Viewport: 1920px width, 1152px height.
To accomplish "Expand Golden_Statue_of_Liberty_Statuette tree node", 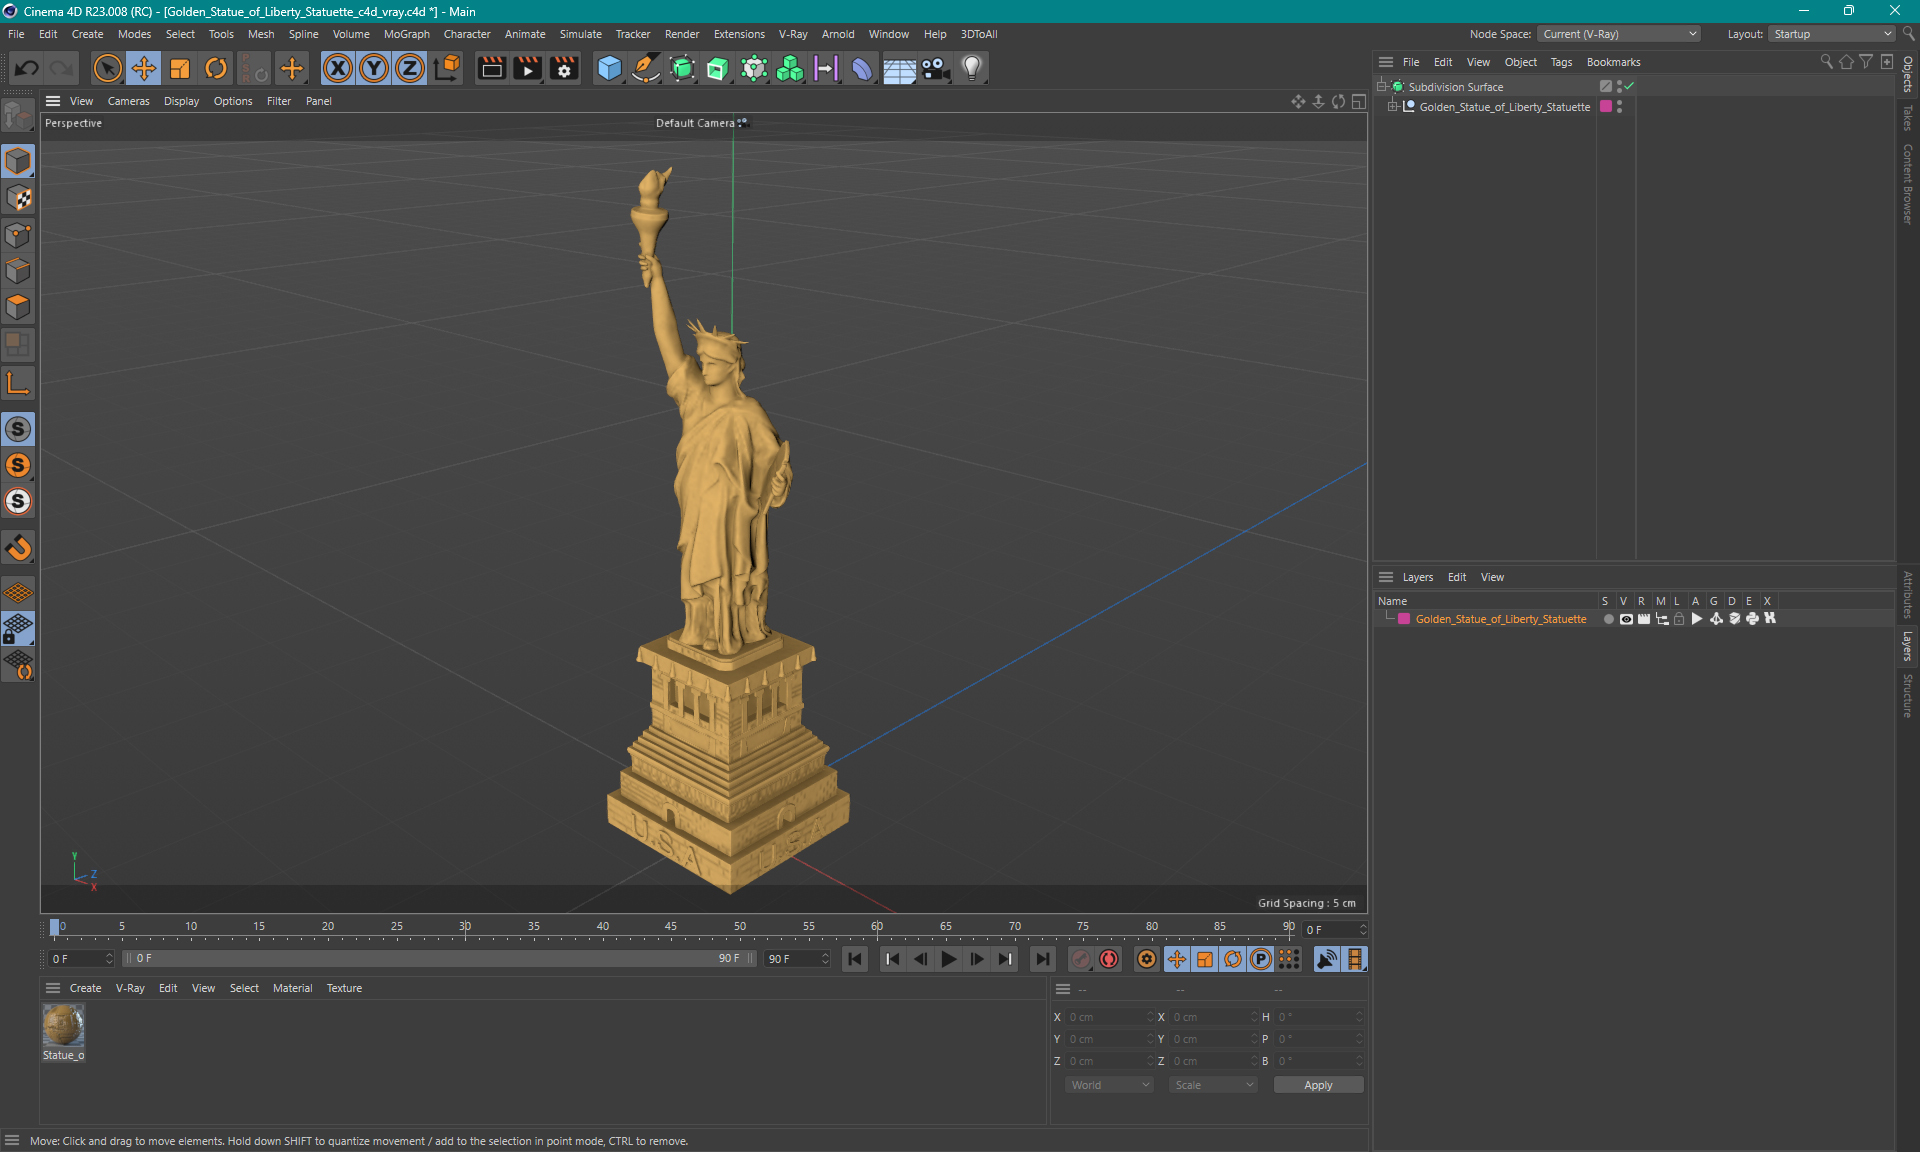I will (1392, 107).
